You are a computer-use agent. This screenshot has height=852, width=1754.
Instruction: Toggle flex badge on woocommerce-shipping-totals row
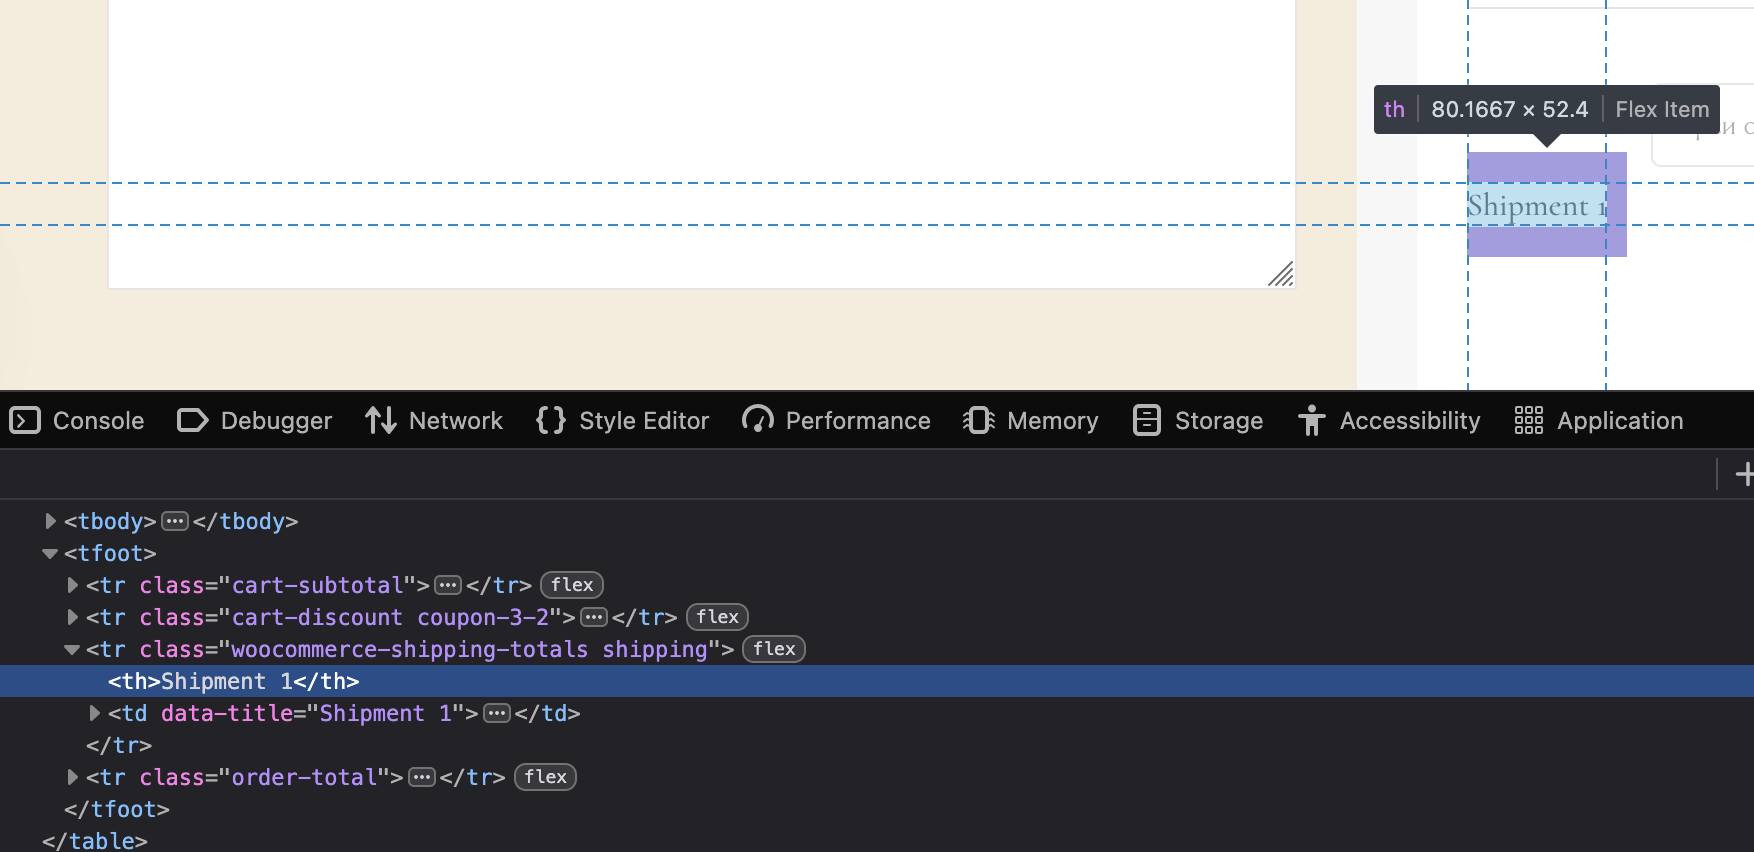point(774,649)
